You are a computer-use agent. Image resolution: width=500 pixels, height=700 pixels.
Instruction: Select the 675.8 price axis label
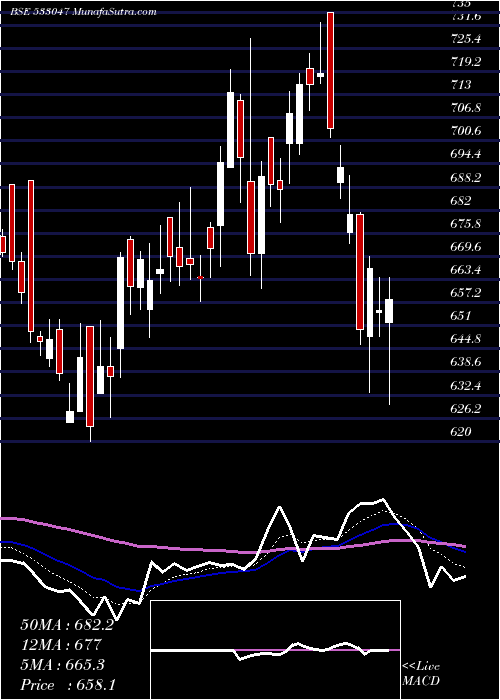466,224
